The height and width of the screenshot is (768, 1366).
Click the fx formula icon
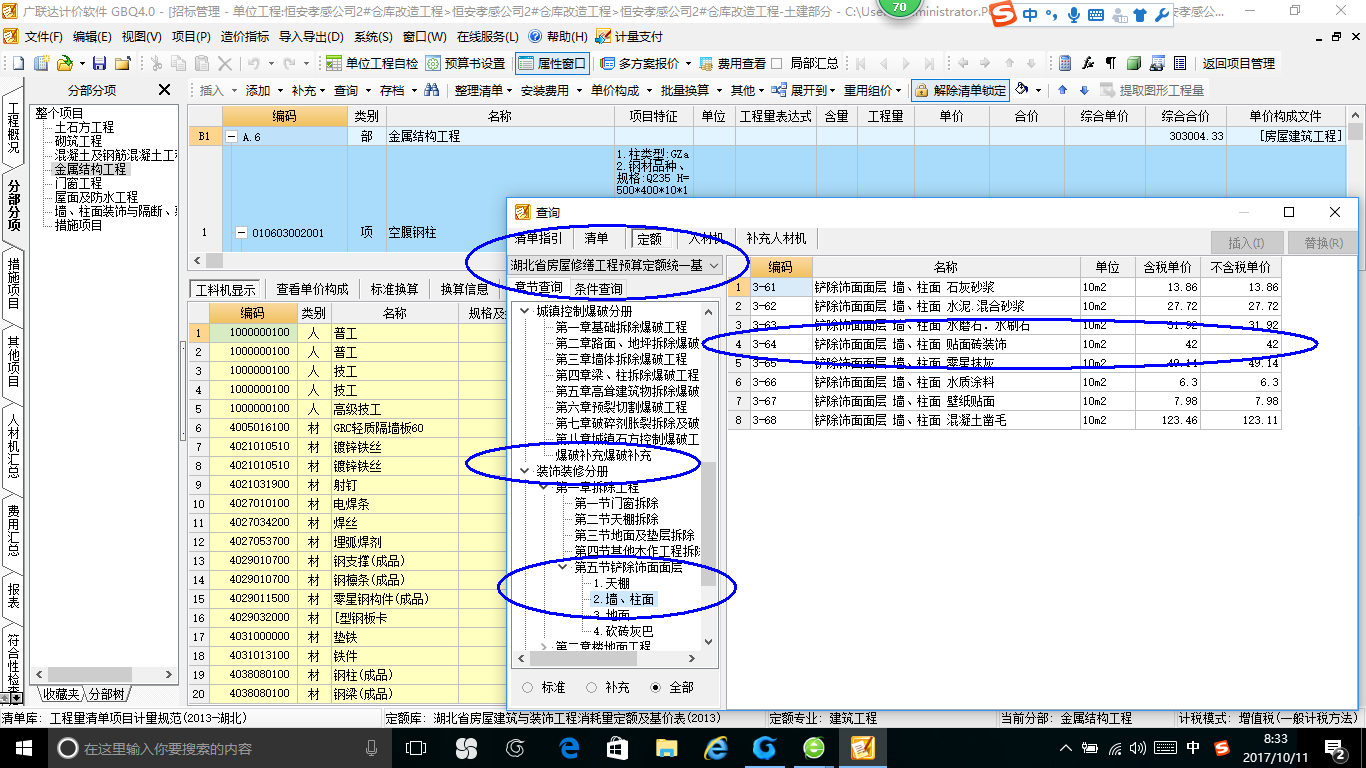tap(1088, 63)
